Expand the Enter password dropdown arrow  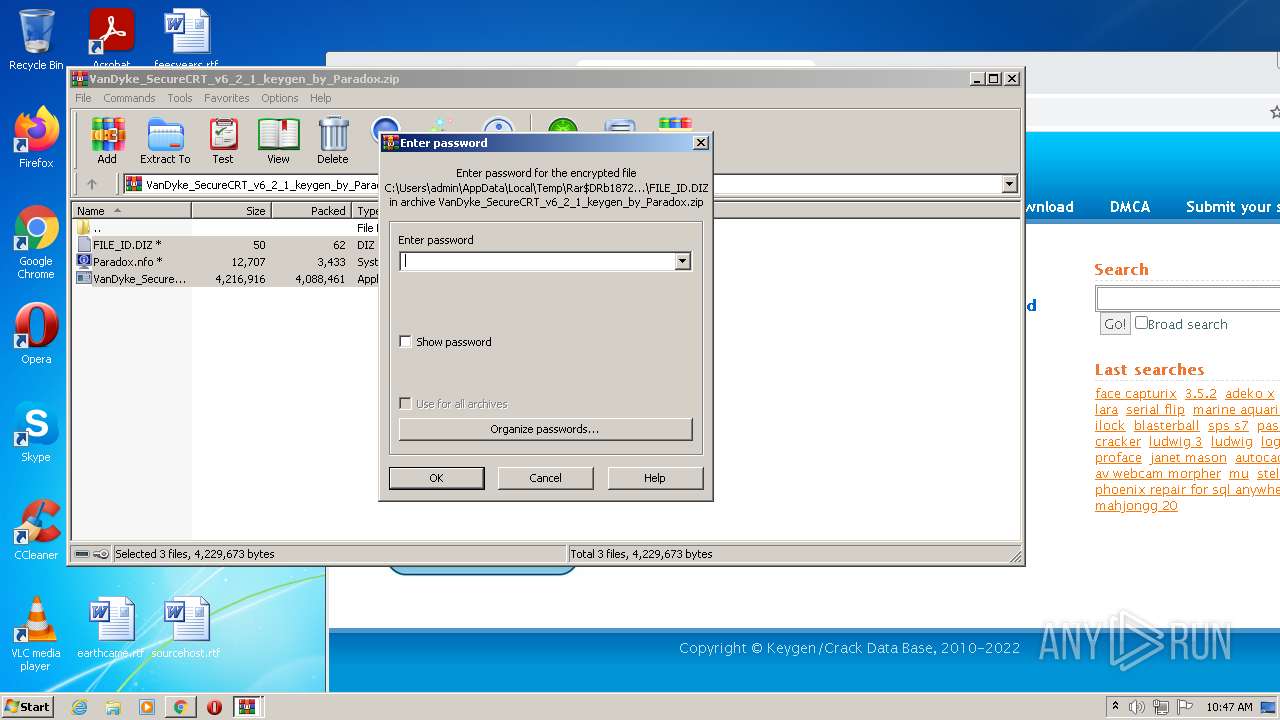(682, 261)
